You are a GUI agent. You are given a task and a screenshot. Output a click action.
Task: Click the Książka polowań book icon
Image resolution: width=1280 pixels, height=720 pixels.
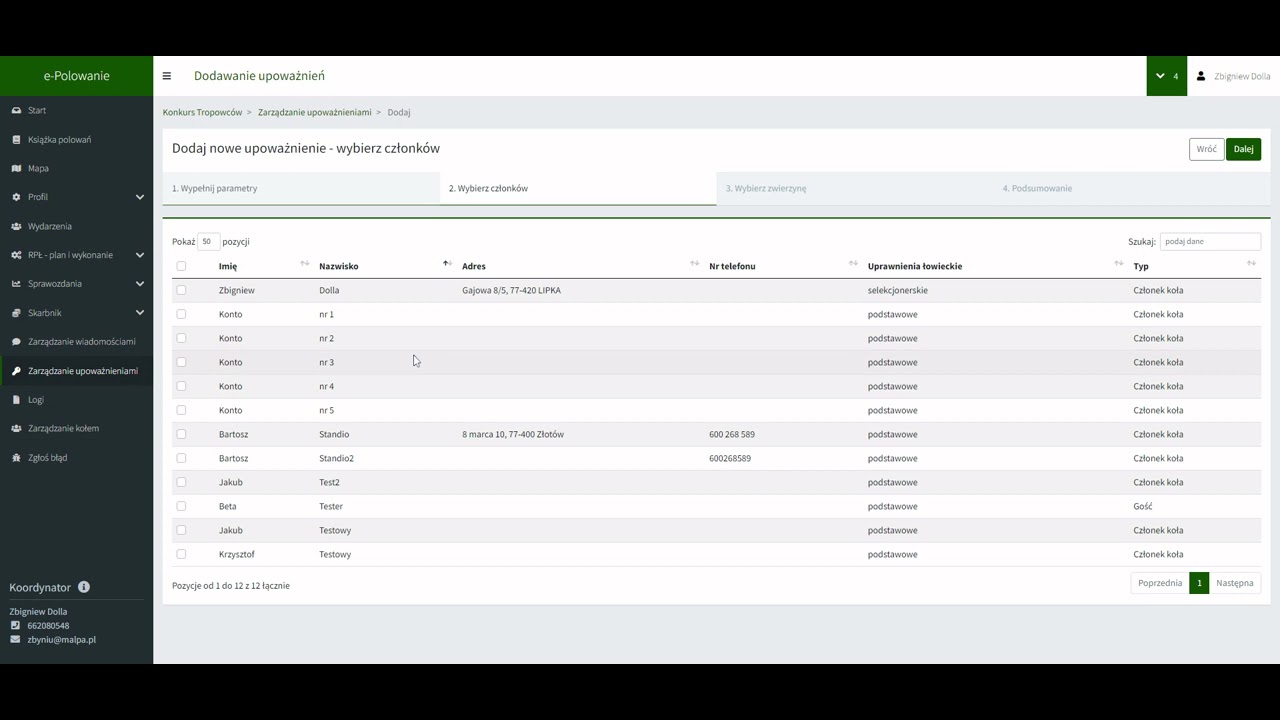[16, 139]
